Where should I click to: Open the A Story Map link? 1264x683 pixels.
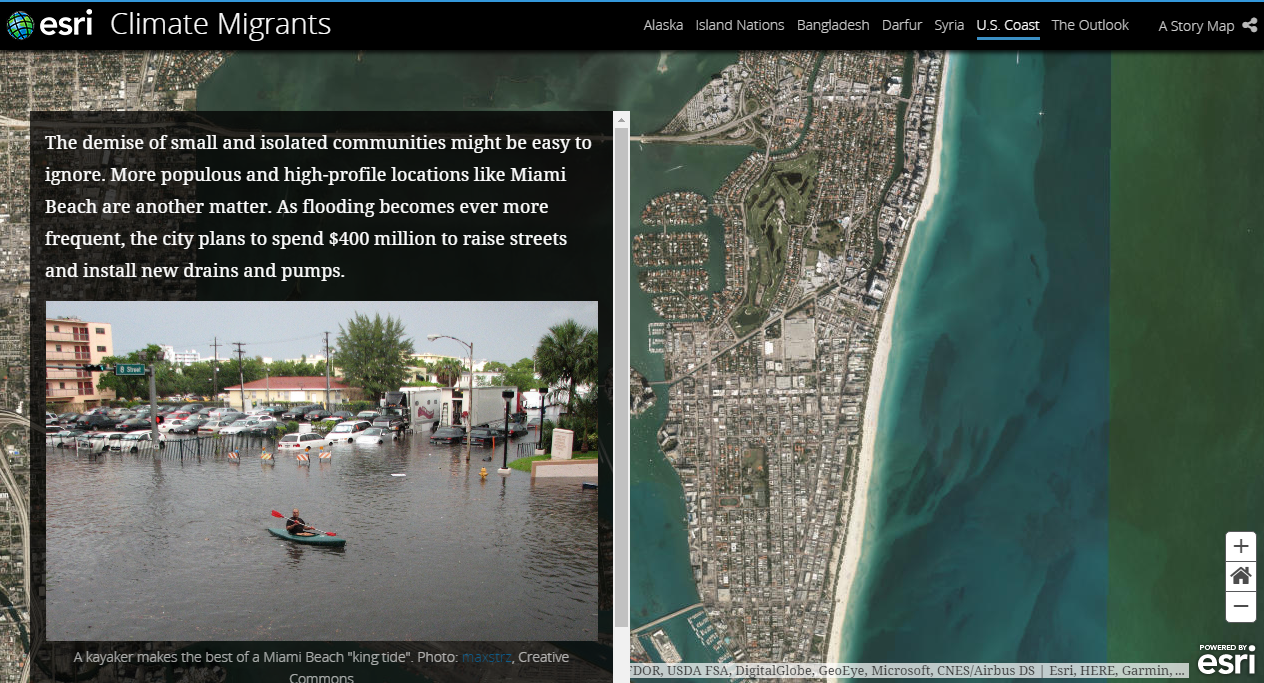pyautogui.click(x=1196, y=26)
